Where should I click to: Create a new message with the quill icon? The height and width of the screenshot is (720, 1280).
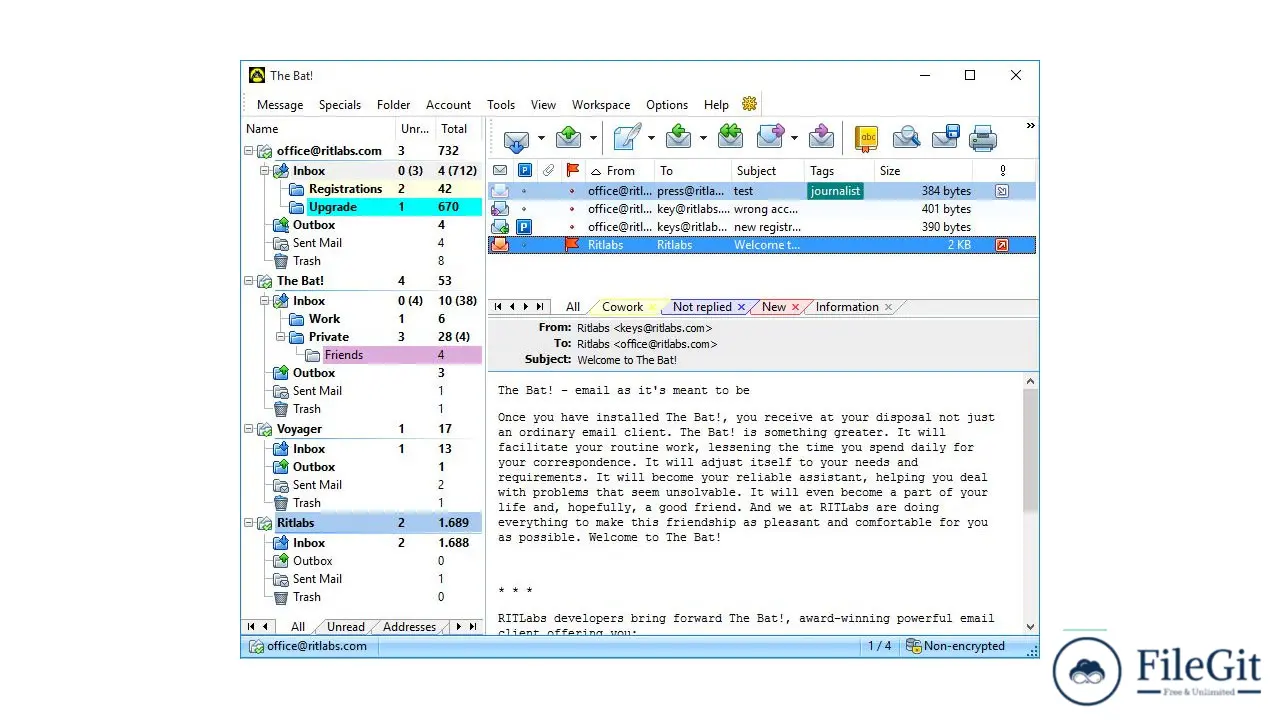pyautogui.click(x=627, y=138)
